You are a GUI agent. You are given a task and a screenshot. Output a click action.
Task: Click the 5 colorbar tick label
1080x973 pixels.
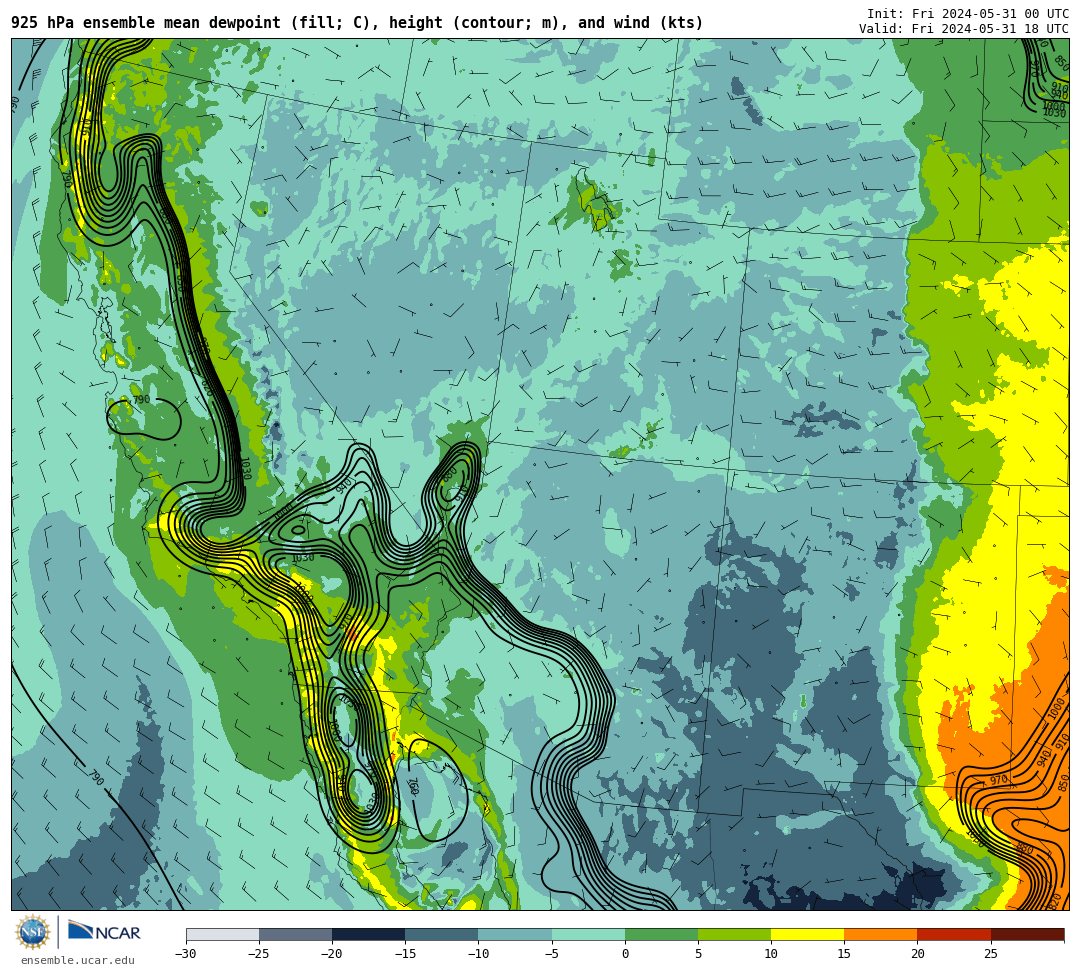pyautogui.click(x=698, y=954)
